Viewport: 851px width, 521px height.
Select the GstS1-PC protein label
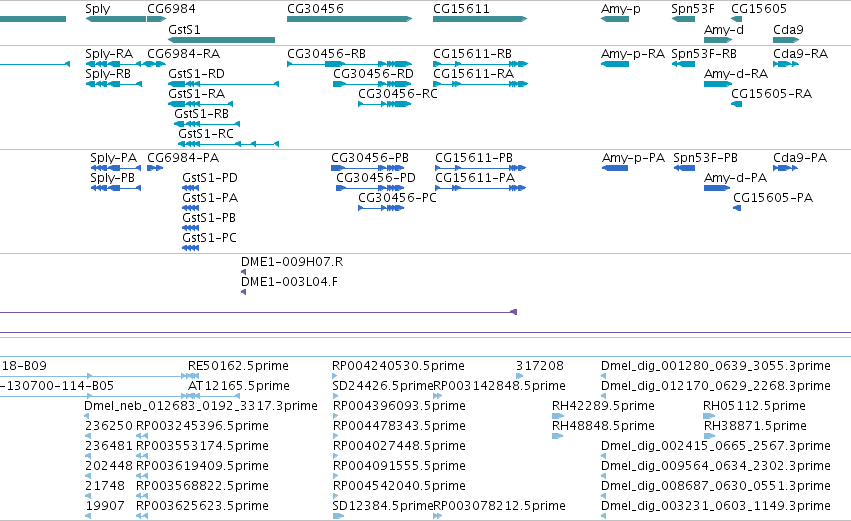[x=209, y=238]
